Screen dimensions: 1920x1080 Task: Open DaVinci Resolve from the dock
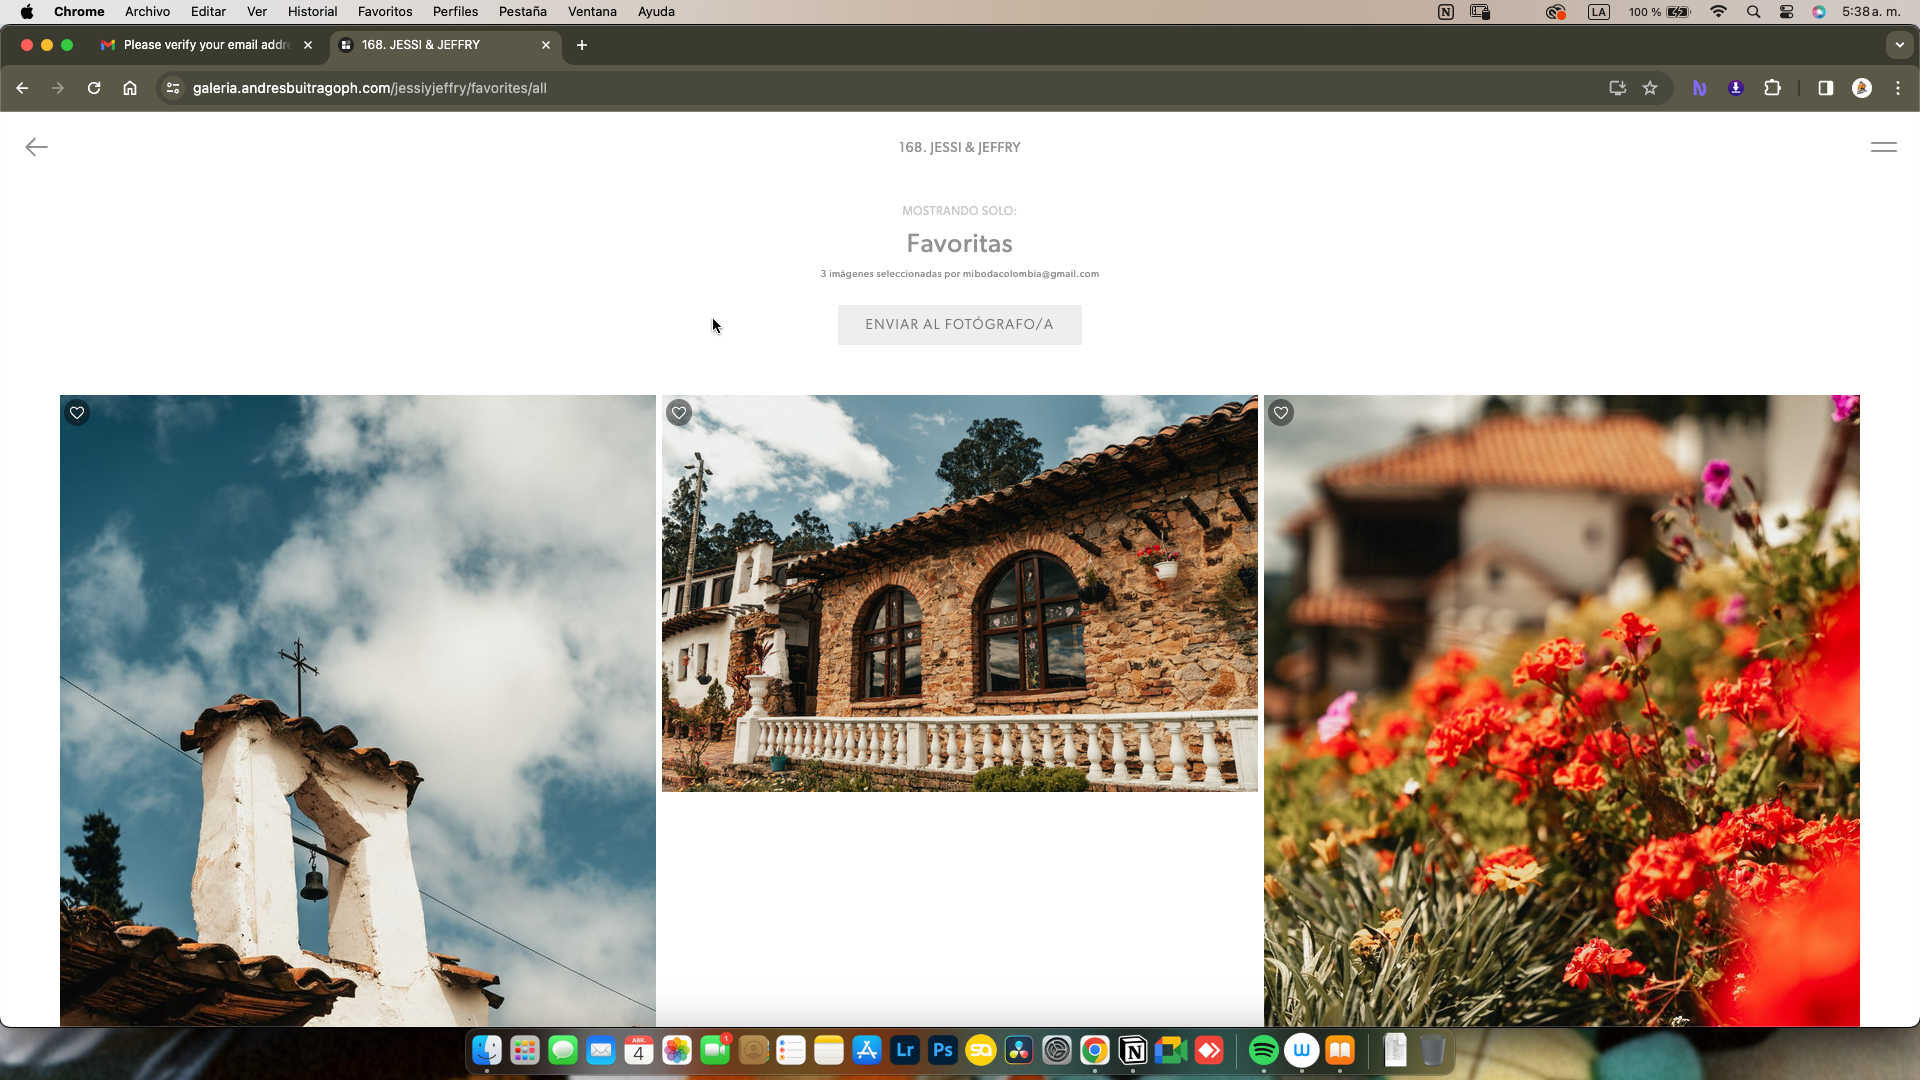(1019, 1050)
